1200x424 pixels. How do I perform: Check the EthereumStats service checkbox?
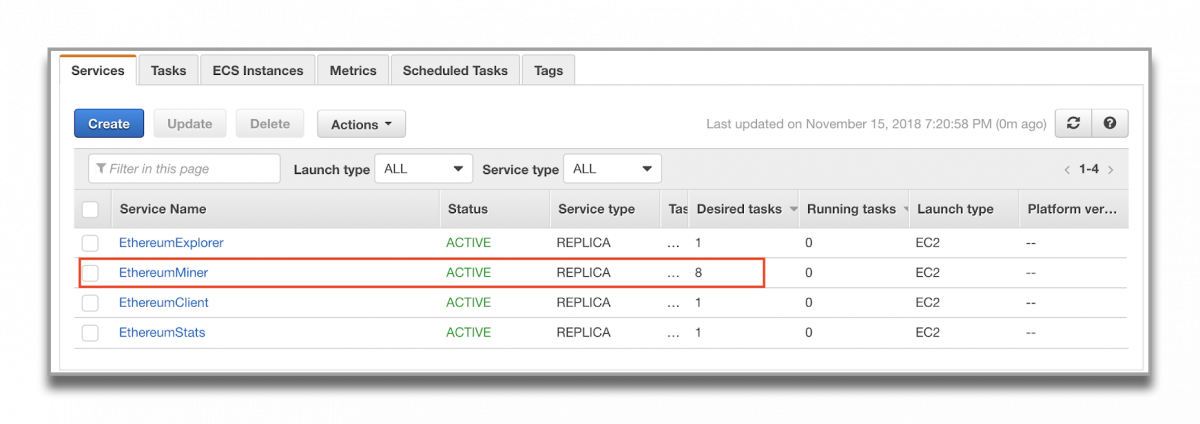coord(91,333)
